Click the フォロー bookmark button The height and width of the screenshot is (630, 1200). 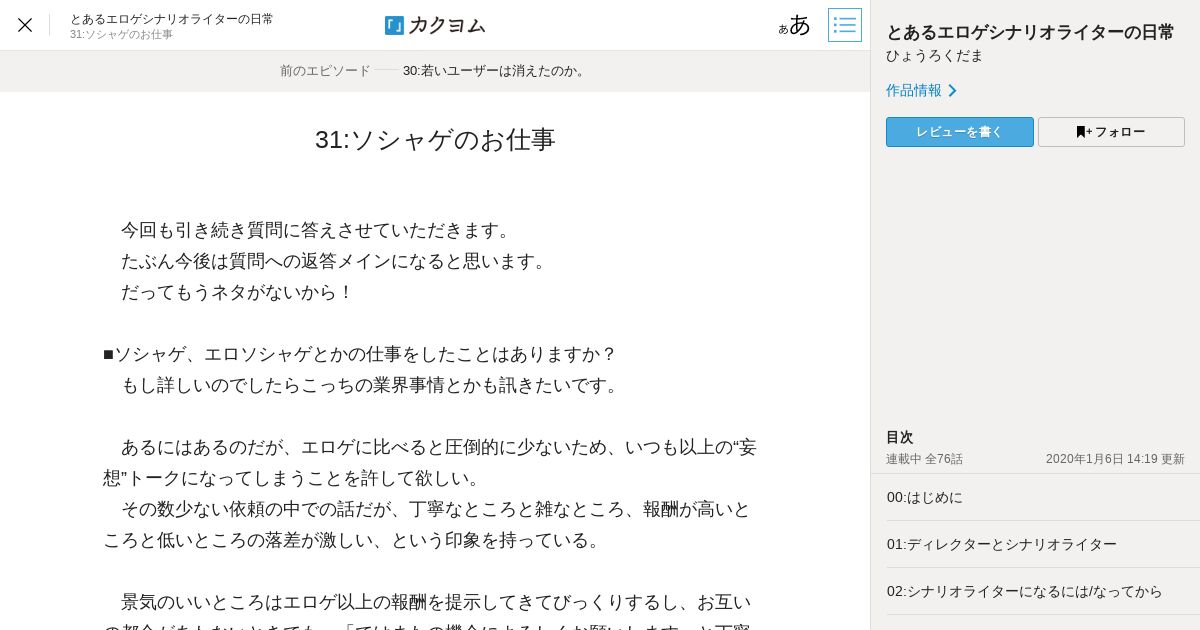click(1111, 132)
